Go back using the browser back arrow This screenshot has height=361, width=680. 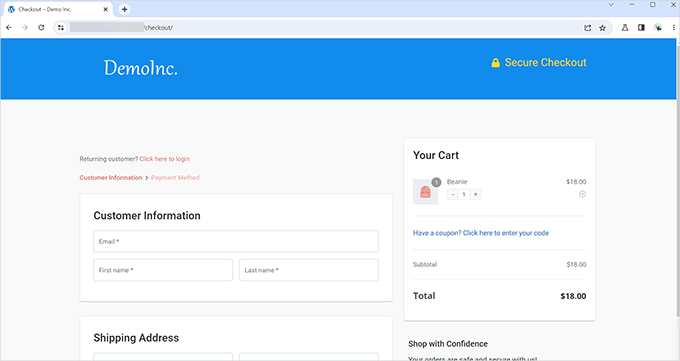pos(9,28)
